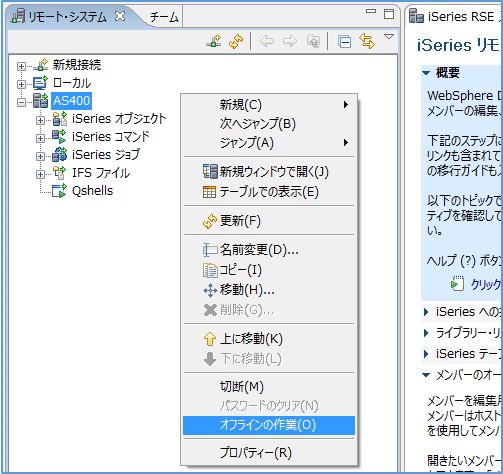Click the iSeries ジョブ subsystem icon
Screen dimensions: 503x474
(x=60, y=155)
